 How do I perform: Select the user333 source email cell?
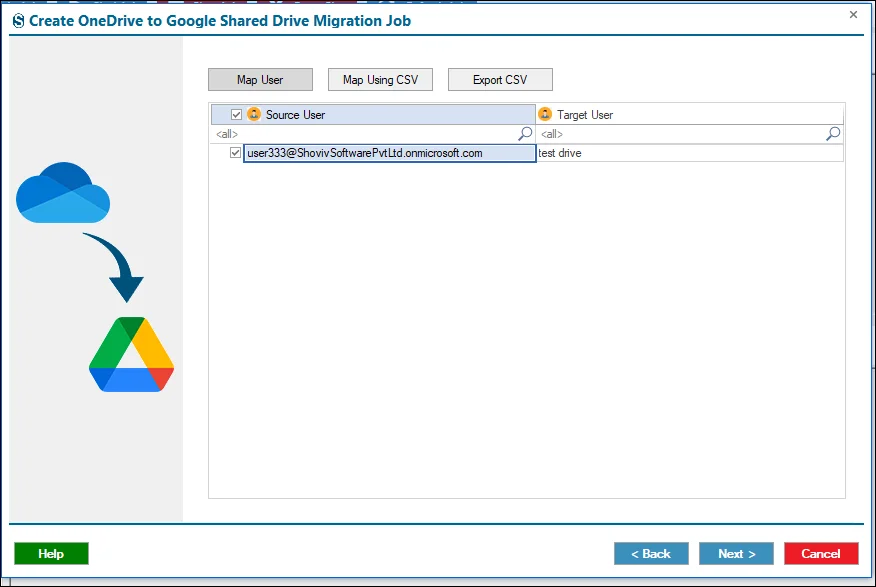click(x=389, y=153)
